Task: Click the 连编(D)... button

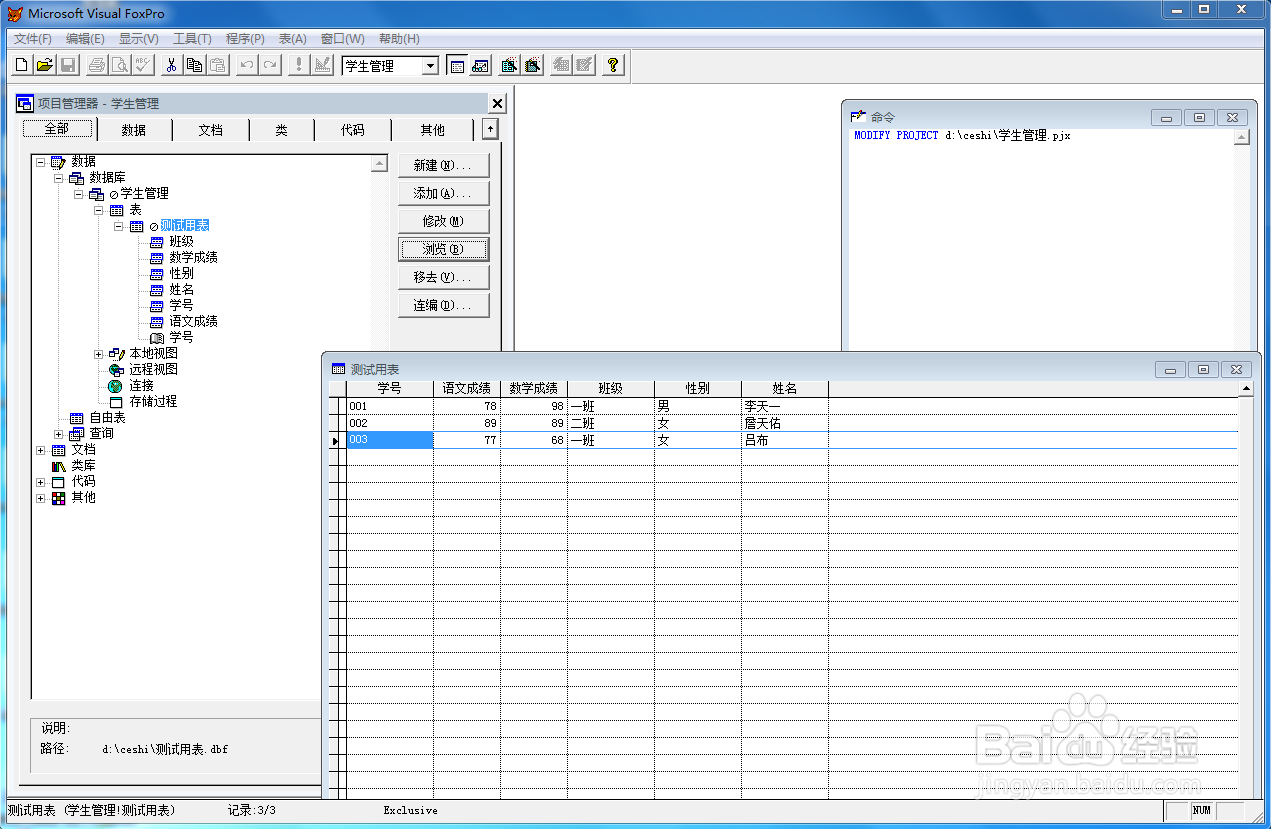Action: click(x=443, y=305)
